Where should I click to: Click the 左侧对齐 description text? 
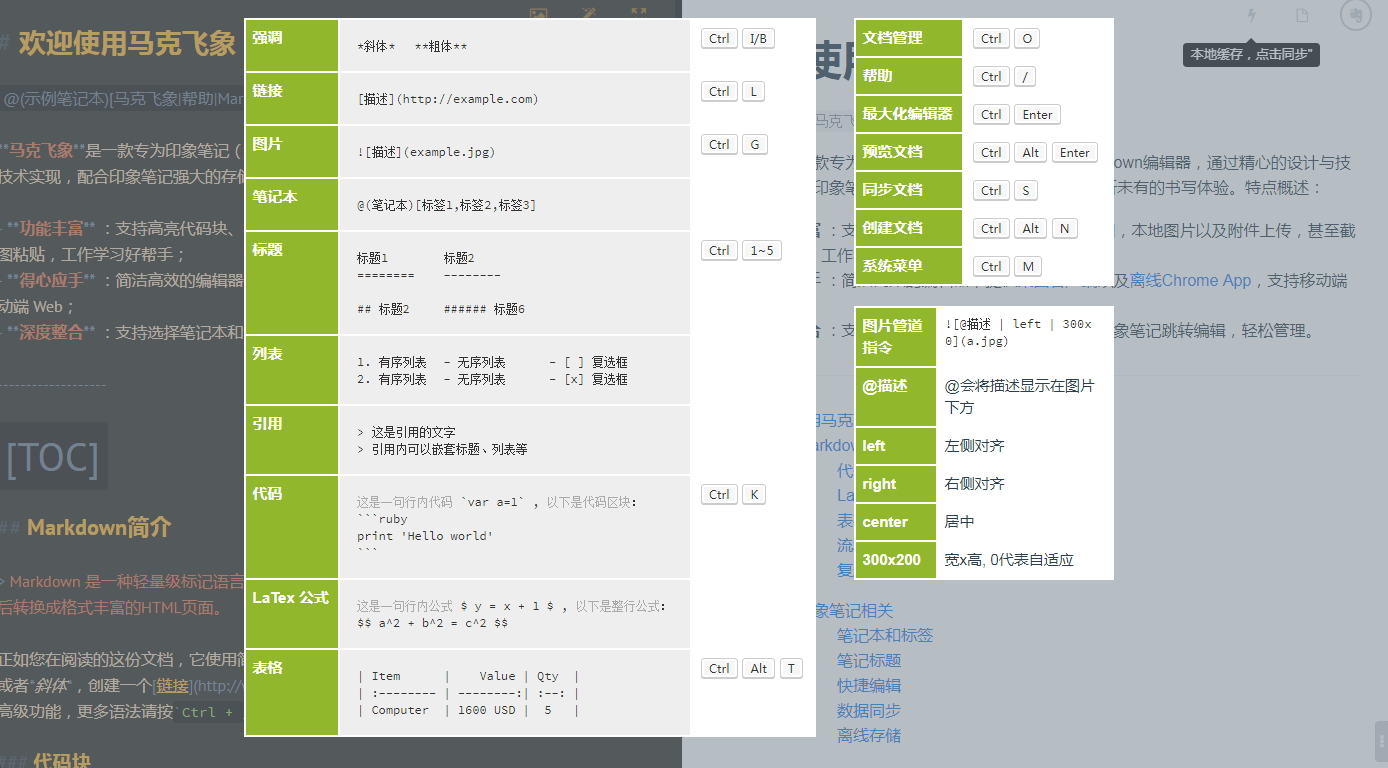(975, 445)
